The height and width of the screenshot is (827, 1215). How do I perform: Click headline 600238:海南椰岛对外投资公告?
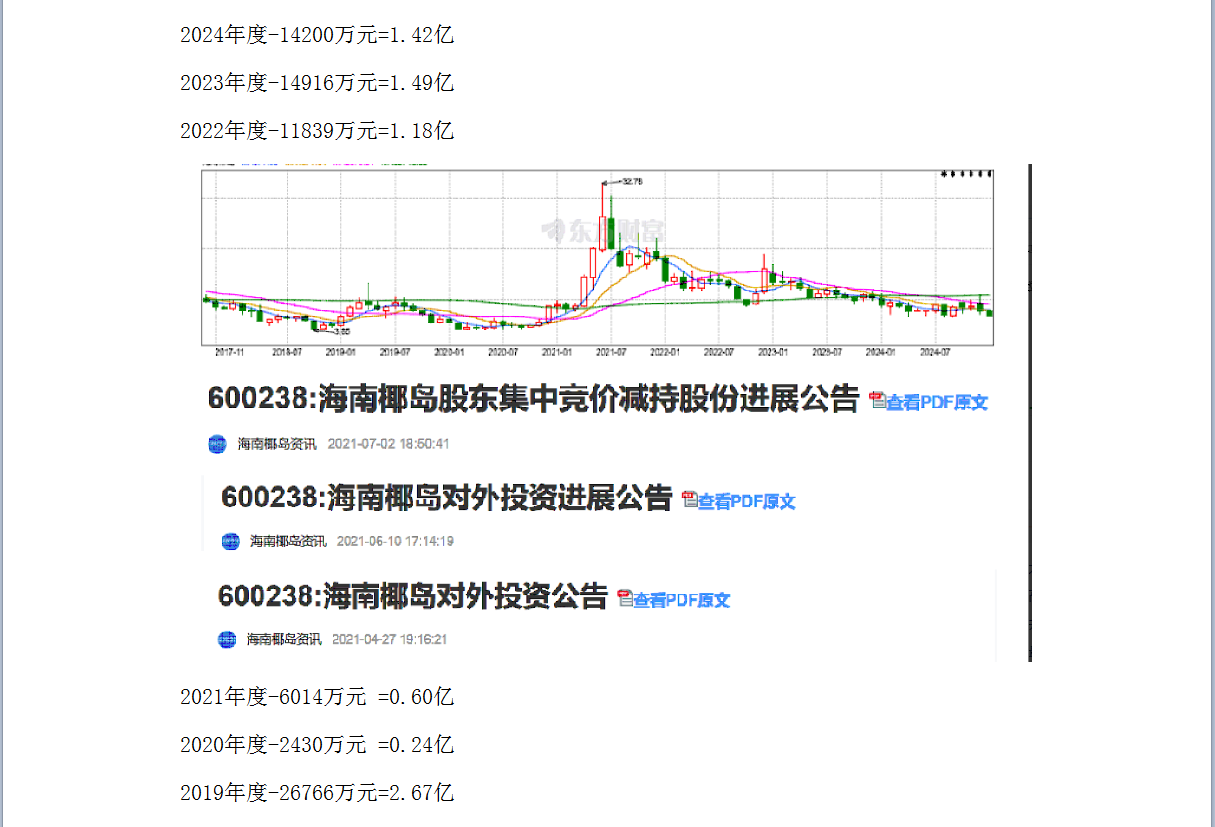pos(412,596)
